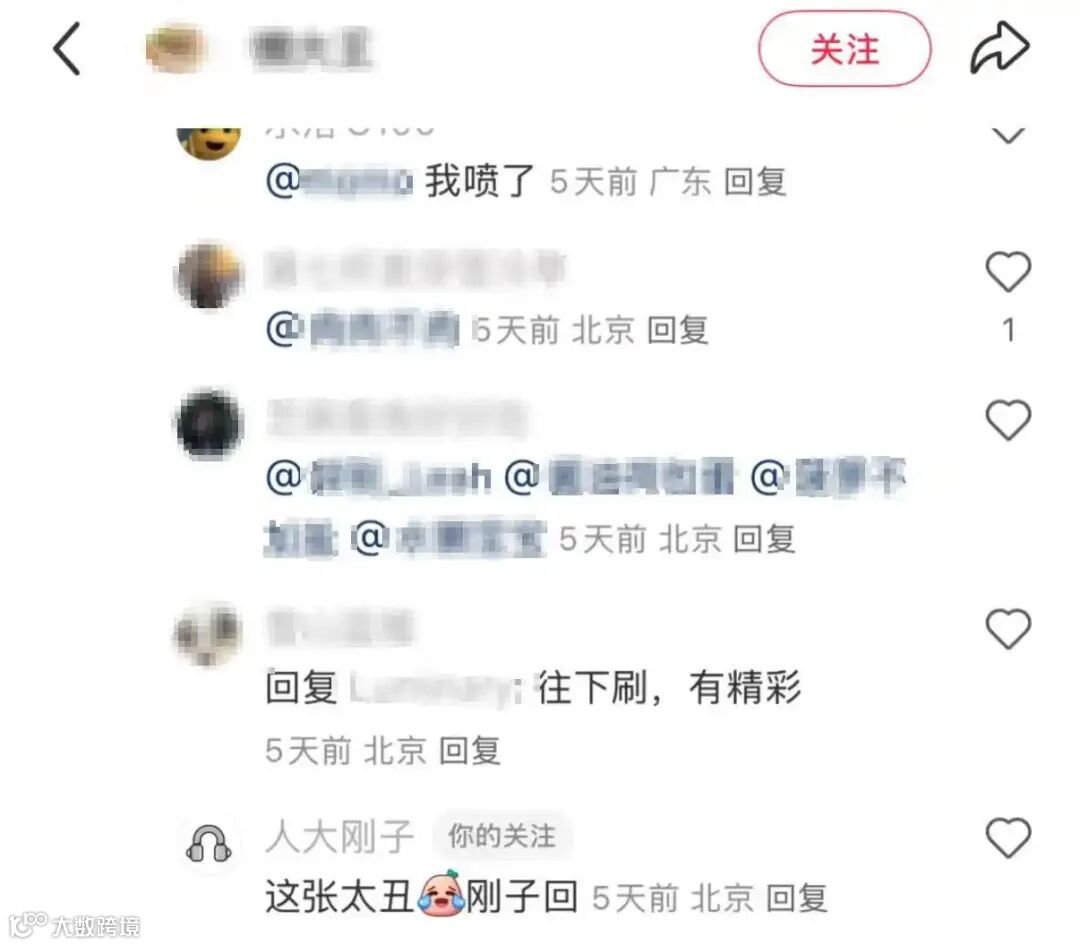Like the 人大刚子 comment
The image size is (1080, 946).
tap(1008, 838)
